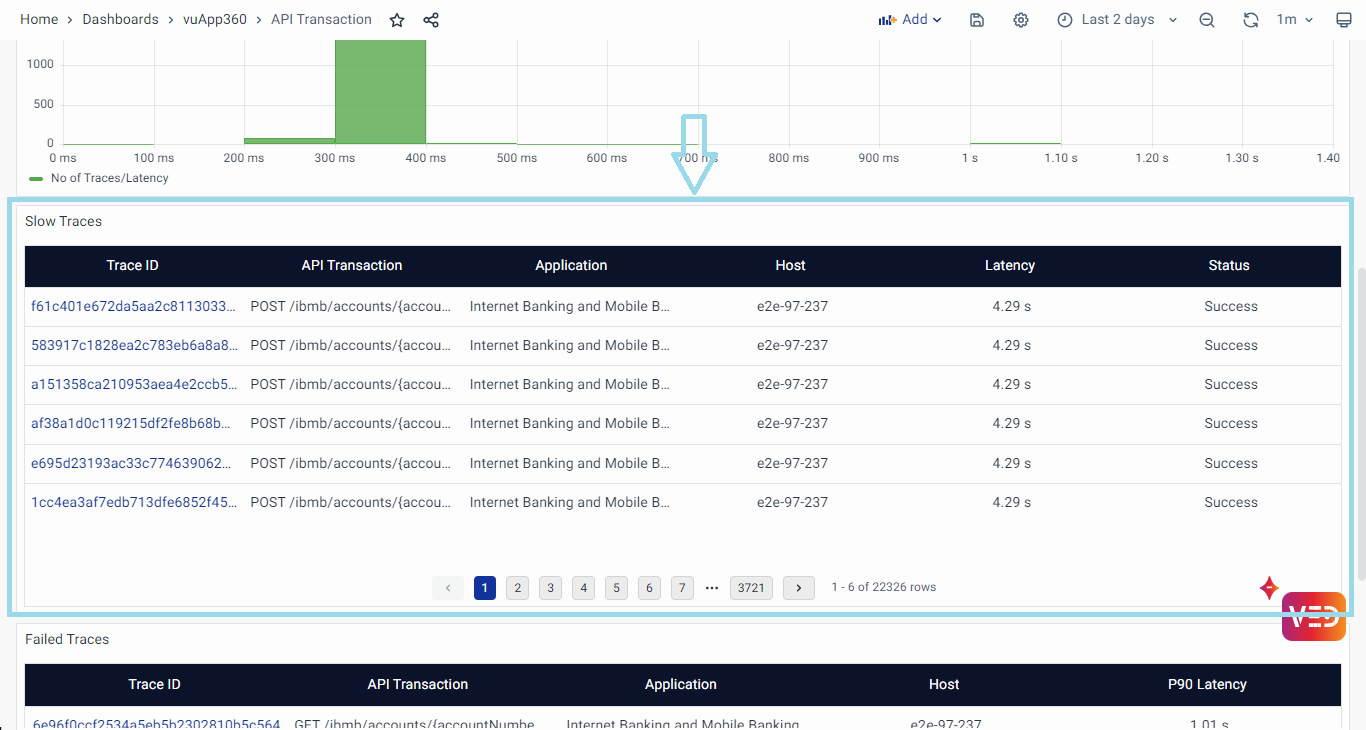This screenshot has height=730, width=1366.
Task: Open the Add panel dropdown
Action: [910, 20]
